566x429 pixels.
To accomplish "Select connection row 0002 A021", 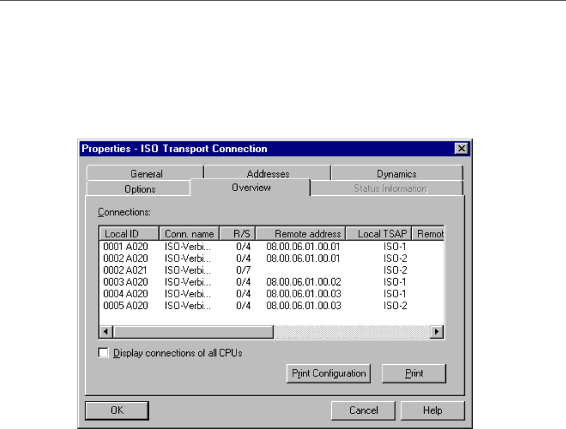I will 271,270.
